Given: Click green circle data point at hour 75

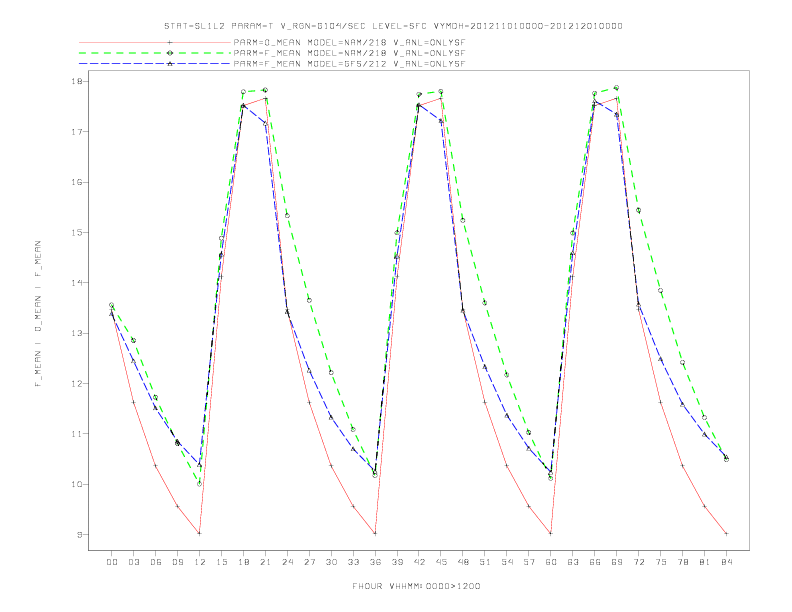Looking at the screenshot, I should (x=661, y=290).
